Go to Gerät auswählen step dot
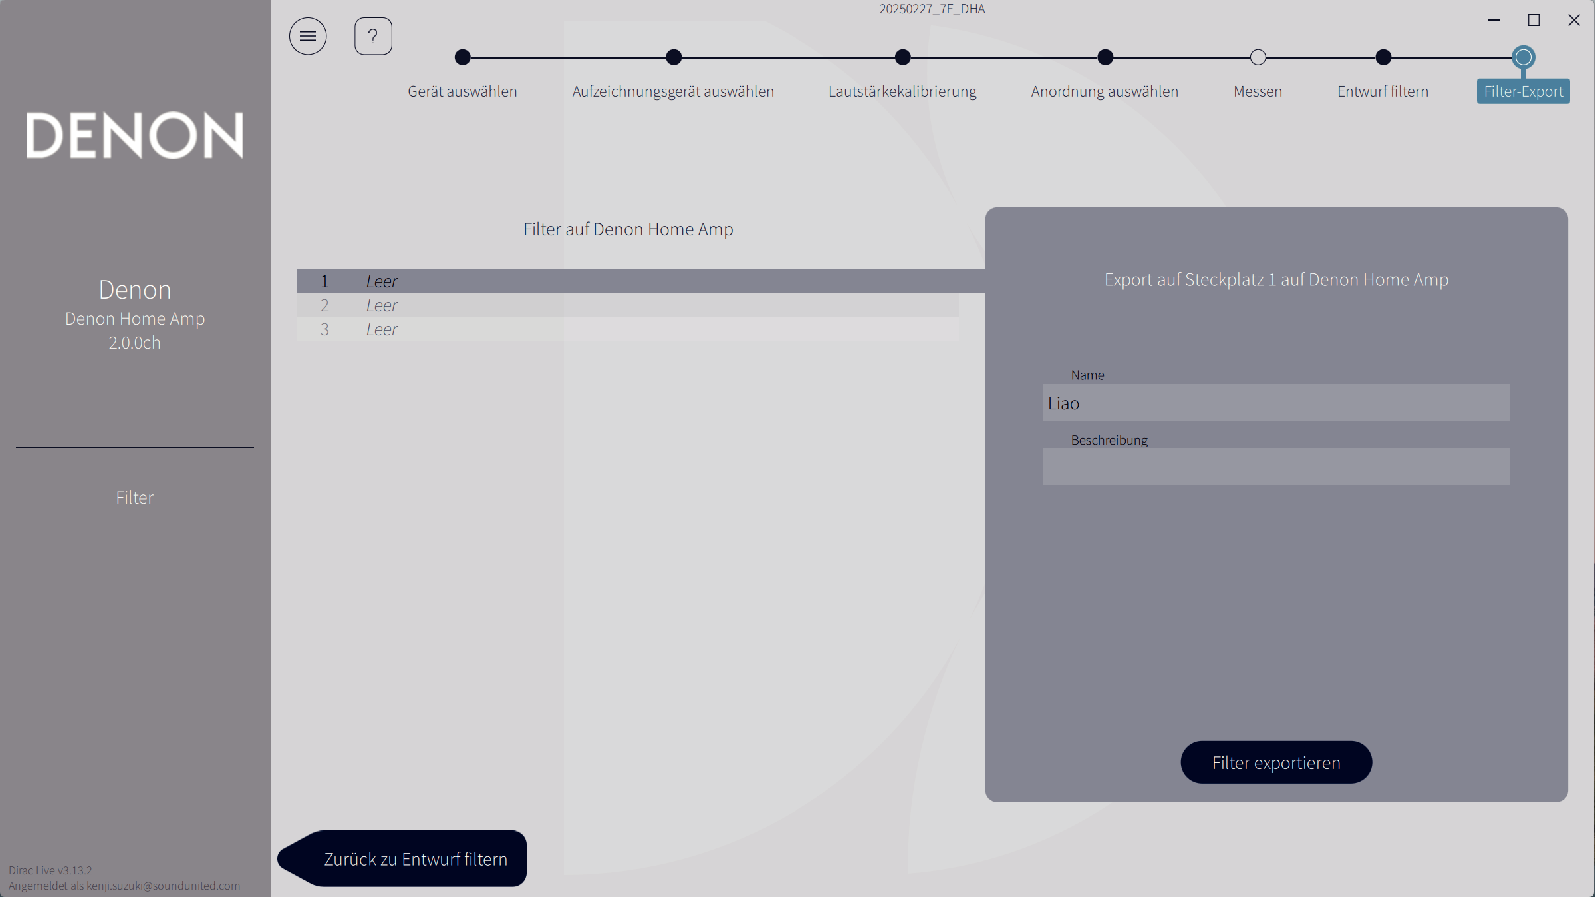 (x=462, y=58)
